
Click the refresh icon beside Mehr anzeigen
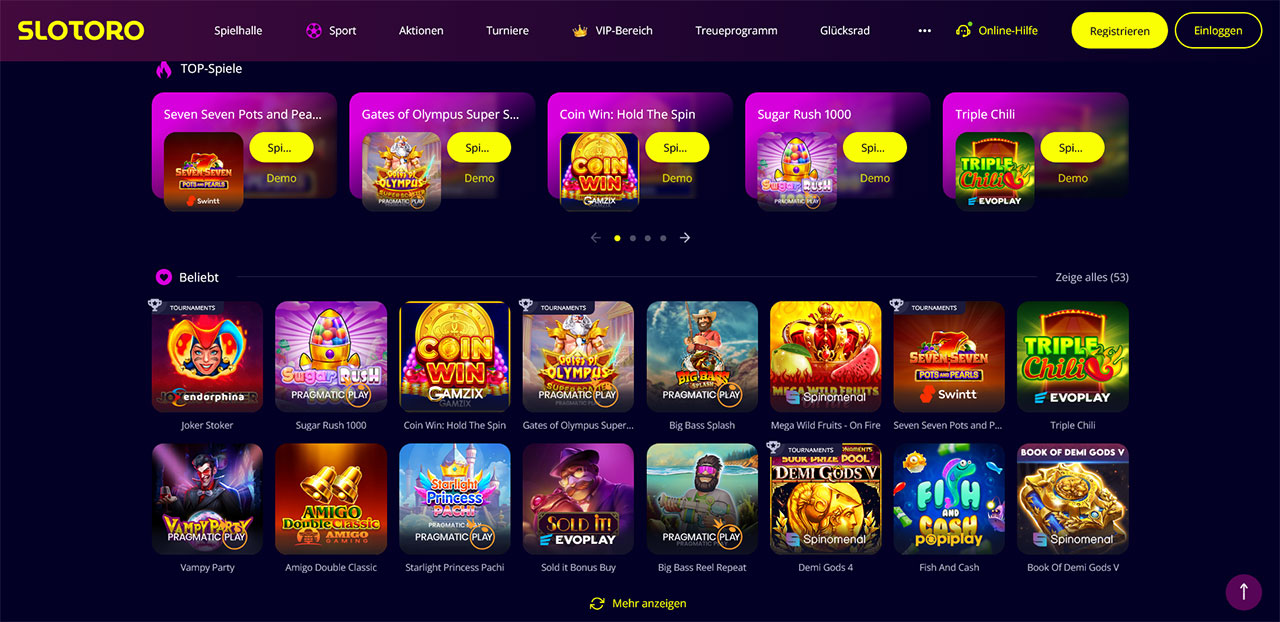pos(598,603)
